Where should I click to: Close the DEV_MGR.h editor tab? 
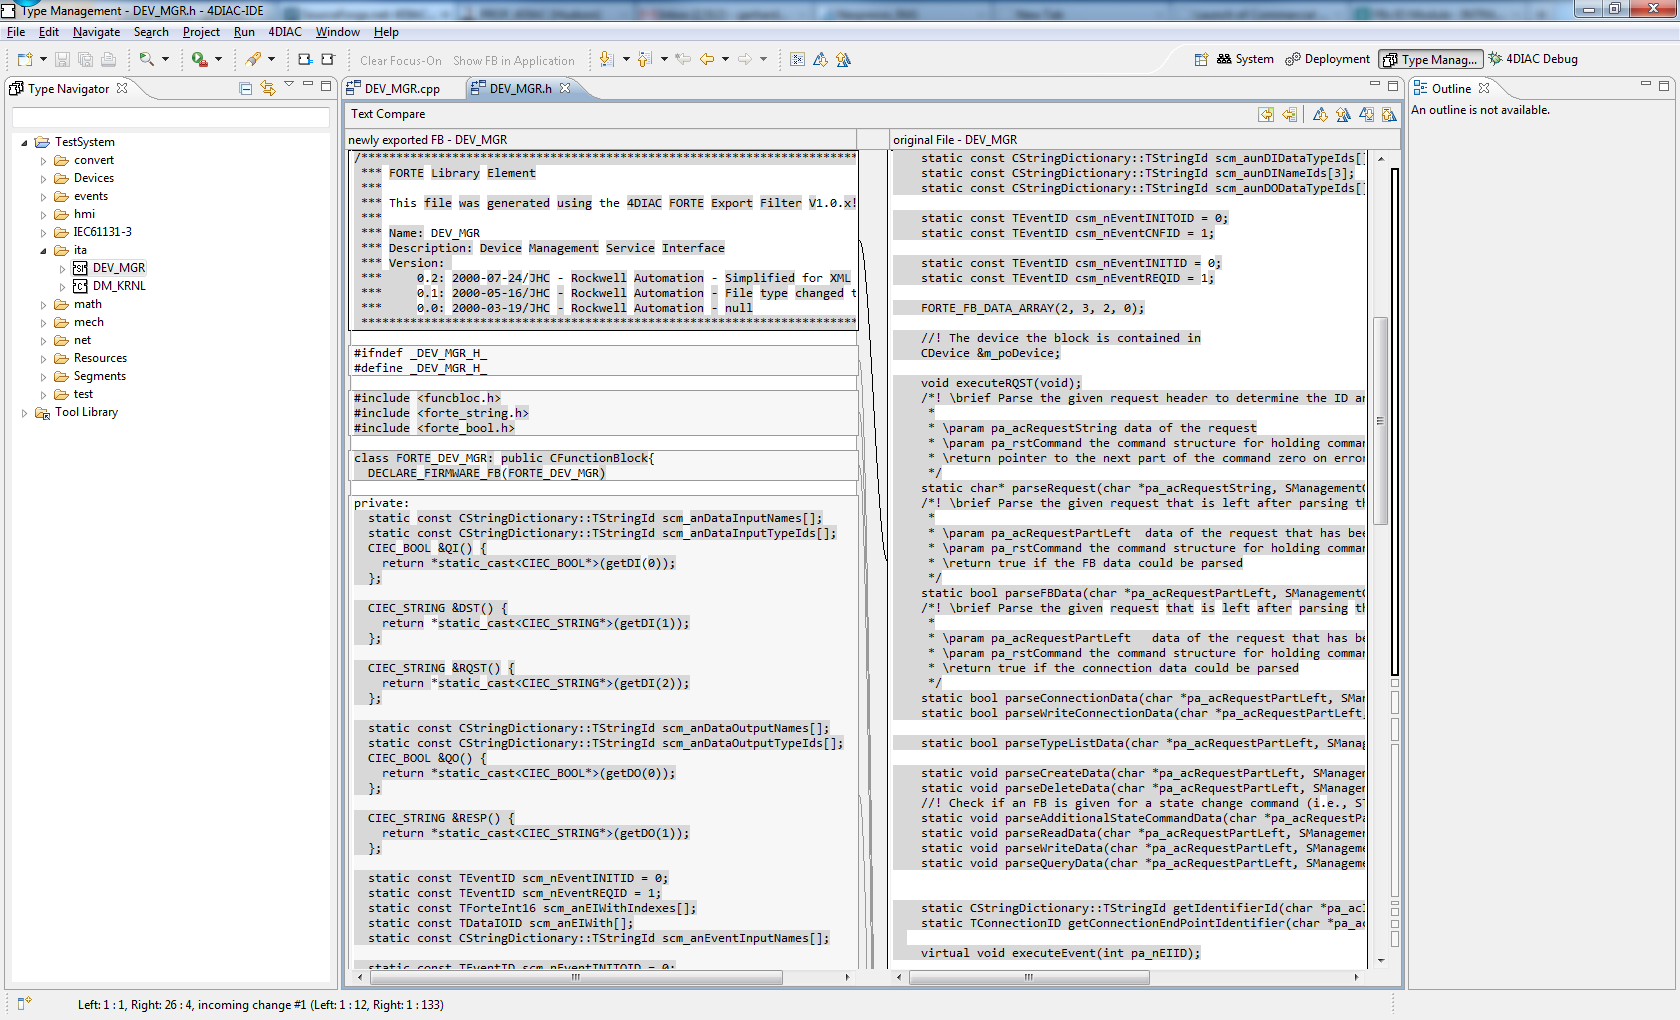tap(565, 88)
